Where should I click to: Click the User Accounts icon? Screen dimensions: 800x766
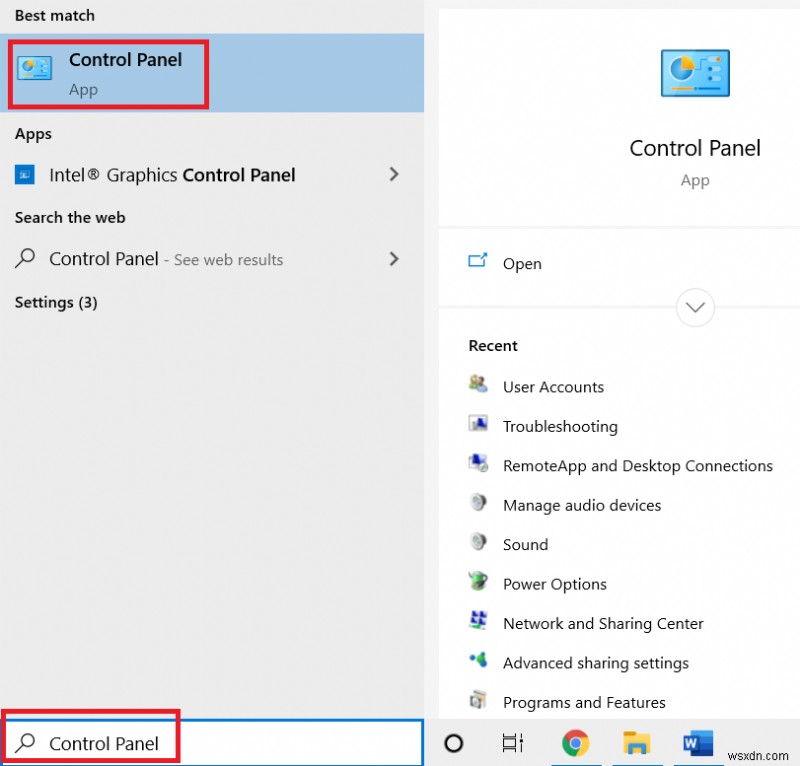(x=478, y=383)
